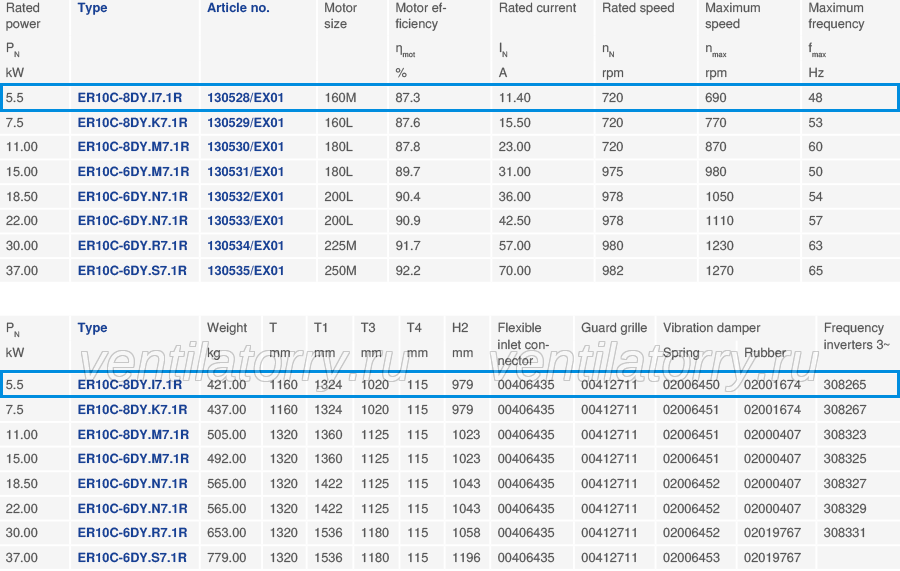Click type ER10C-6DY.R7.1R in top table
Image resolution: width=900 pixels, height=571 pixels.
(133, 246)
